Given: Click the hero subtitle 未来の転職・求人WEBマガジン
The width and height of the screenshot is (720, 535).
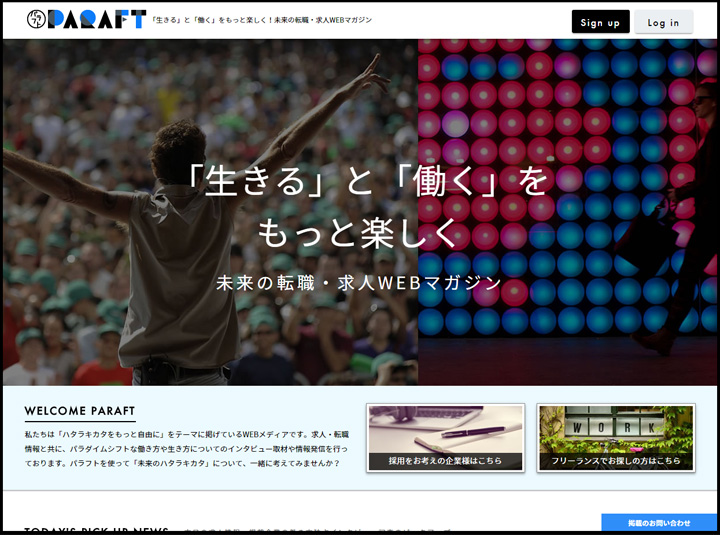Looking at the screenshot, I should click(x=359, y=283).
